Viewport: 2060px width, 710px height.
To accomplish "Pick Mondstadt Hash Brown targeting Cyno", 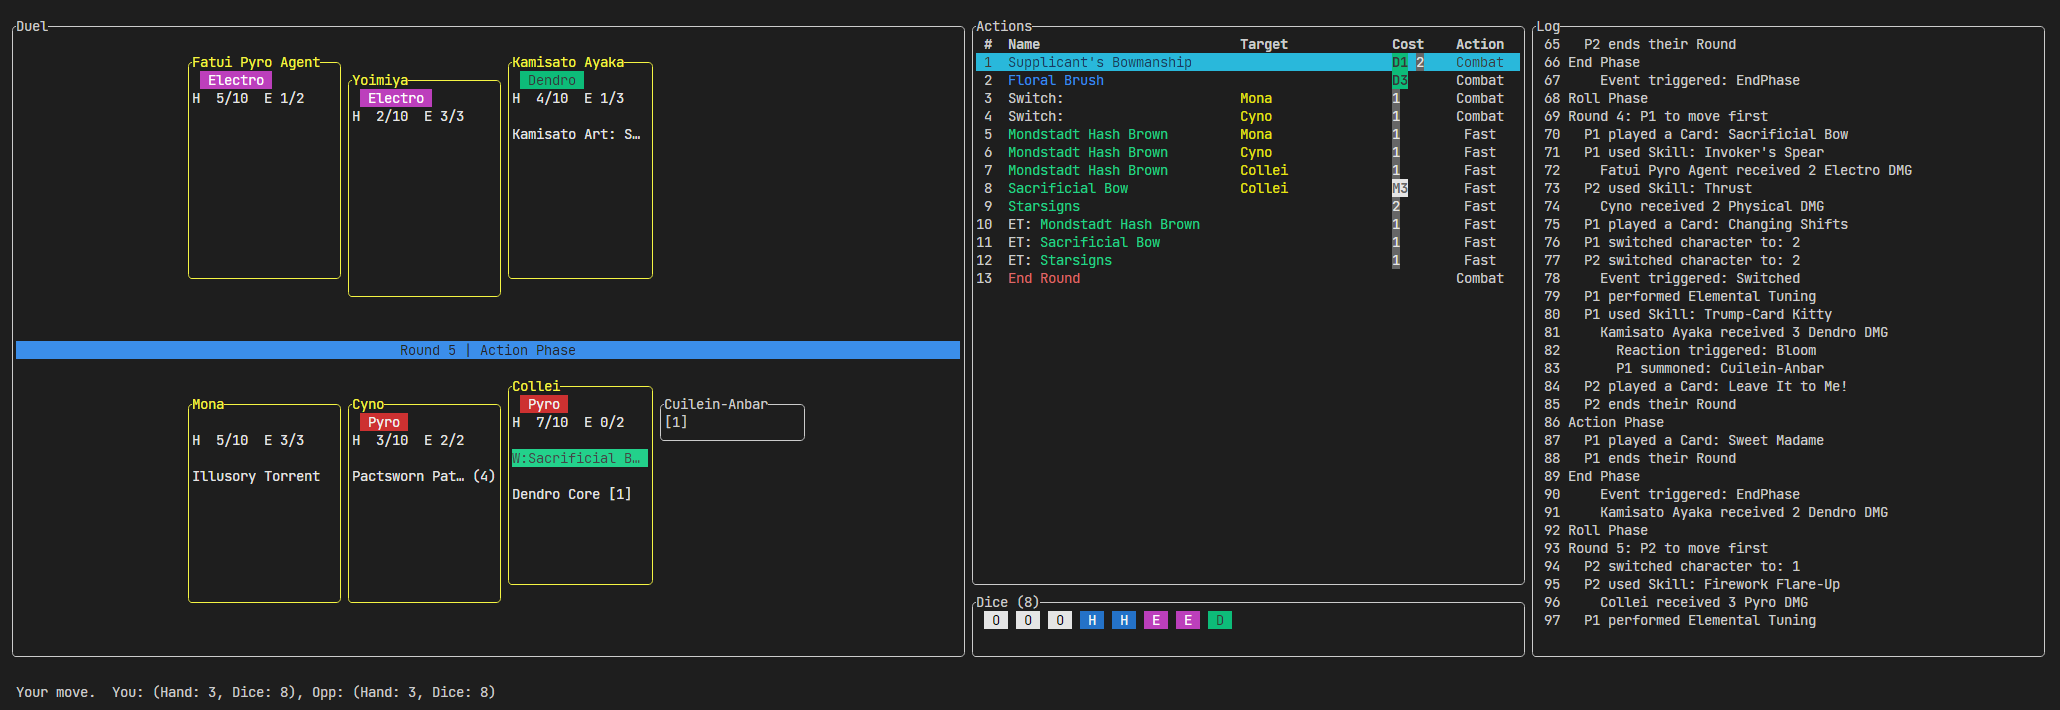I will (1248, 152).
